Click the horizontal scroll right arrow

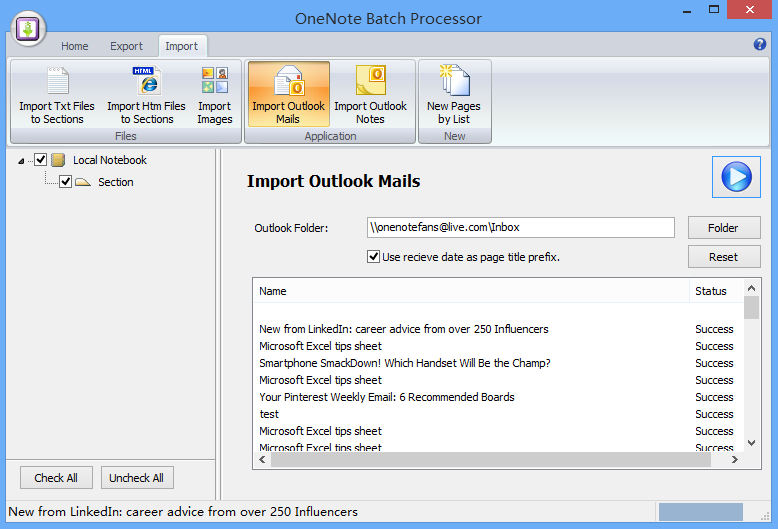click(735, 460)
